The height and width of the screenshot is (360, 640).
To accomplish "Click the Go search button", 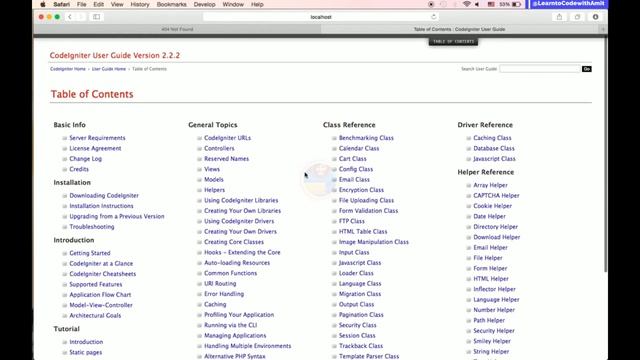I will [x=587, y=69].
